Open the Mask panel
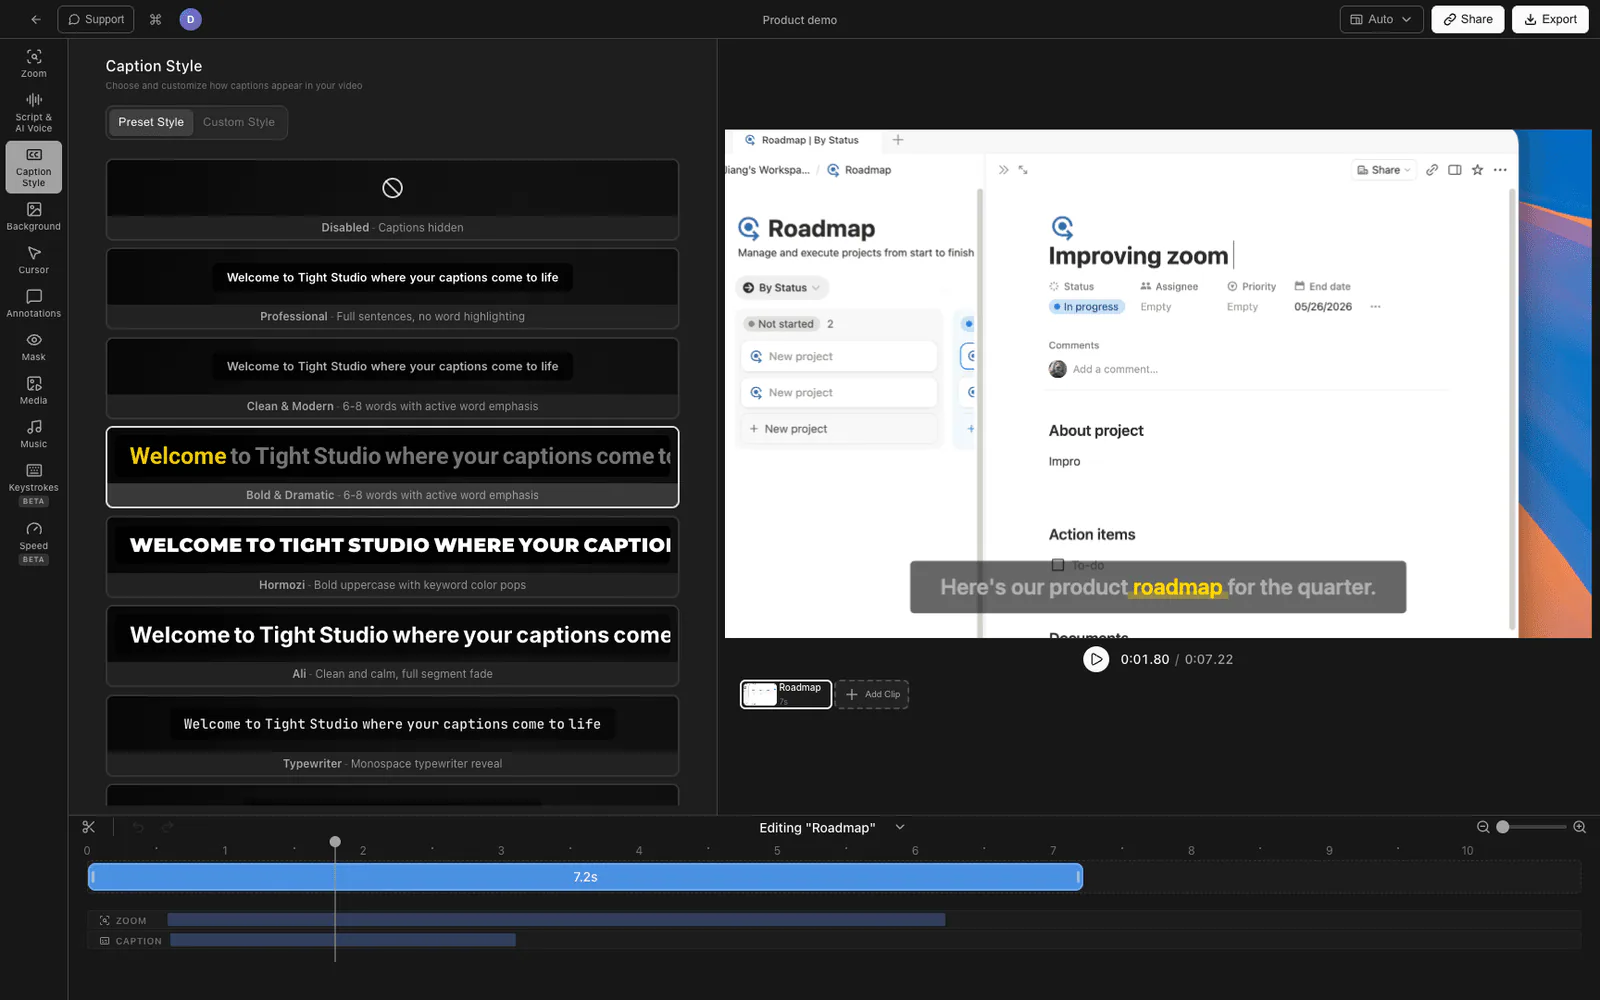 (34, 347)
